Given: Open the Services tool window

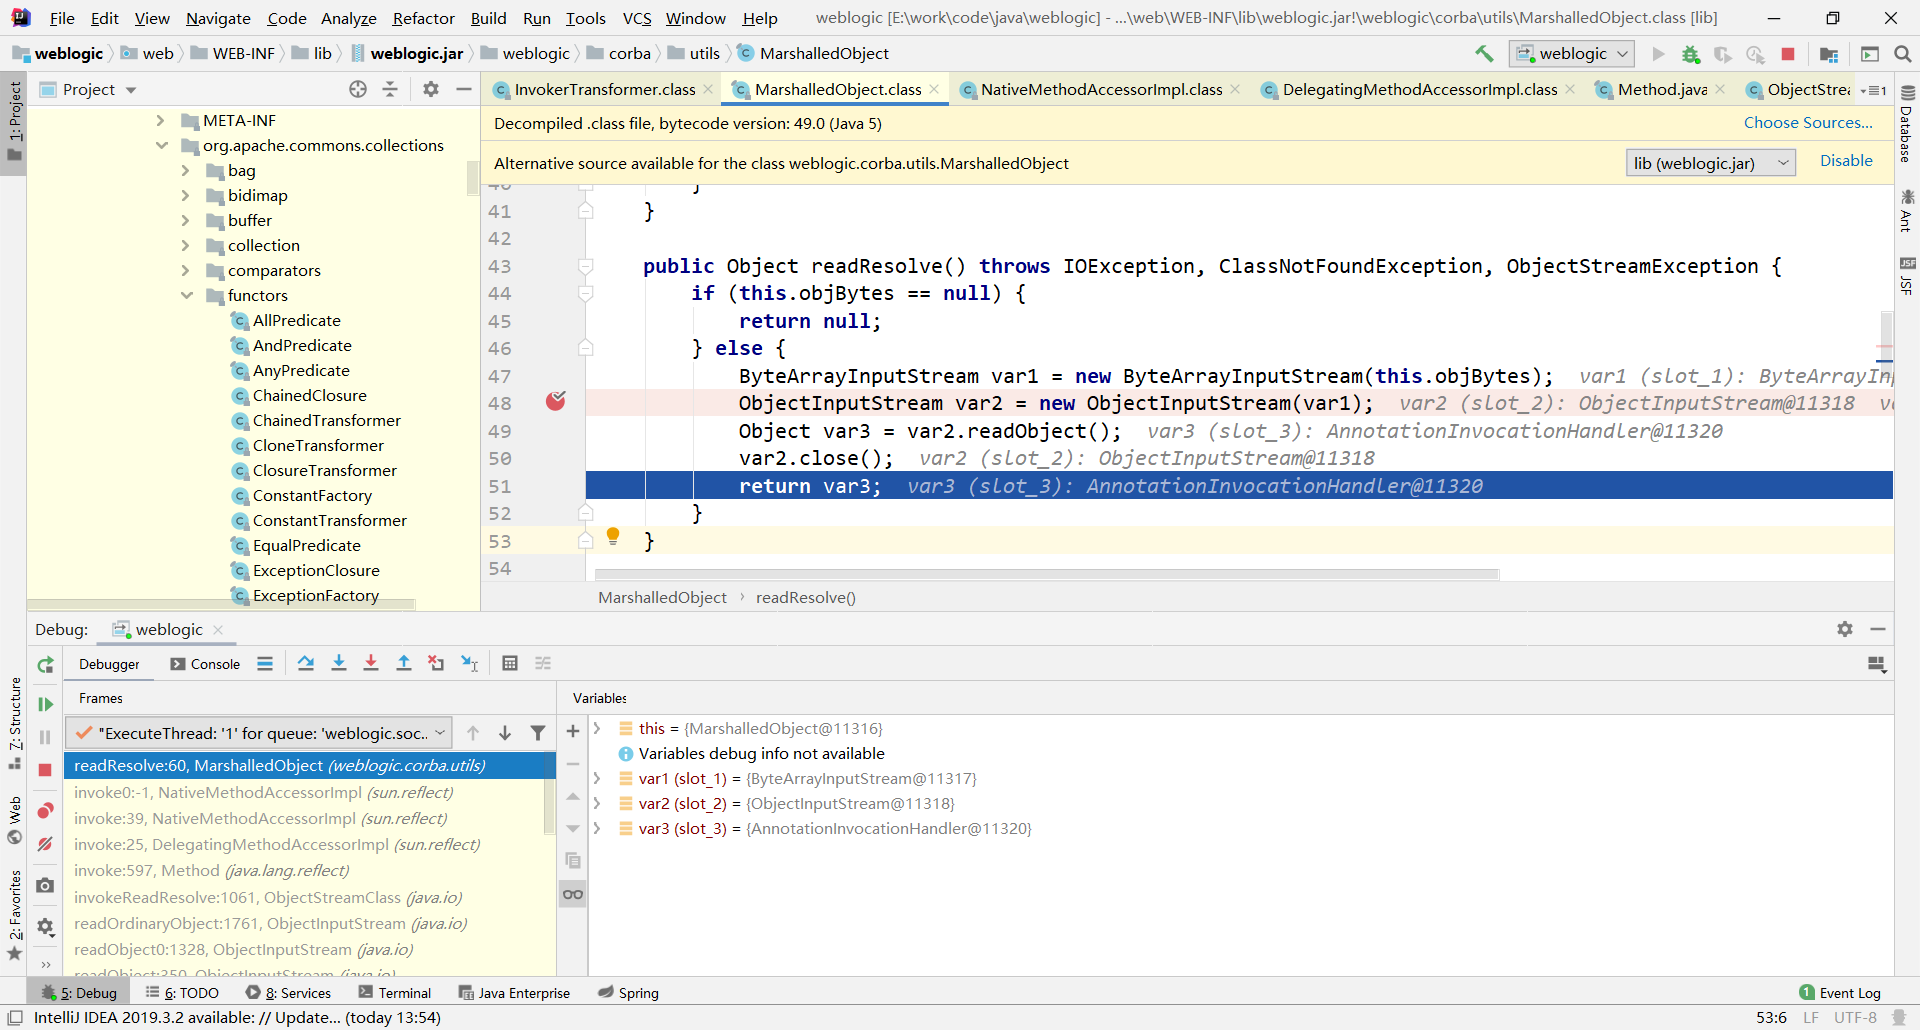Looking at the screenshot, I should [x=289, y=993].
